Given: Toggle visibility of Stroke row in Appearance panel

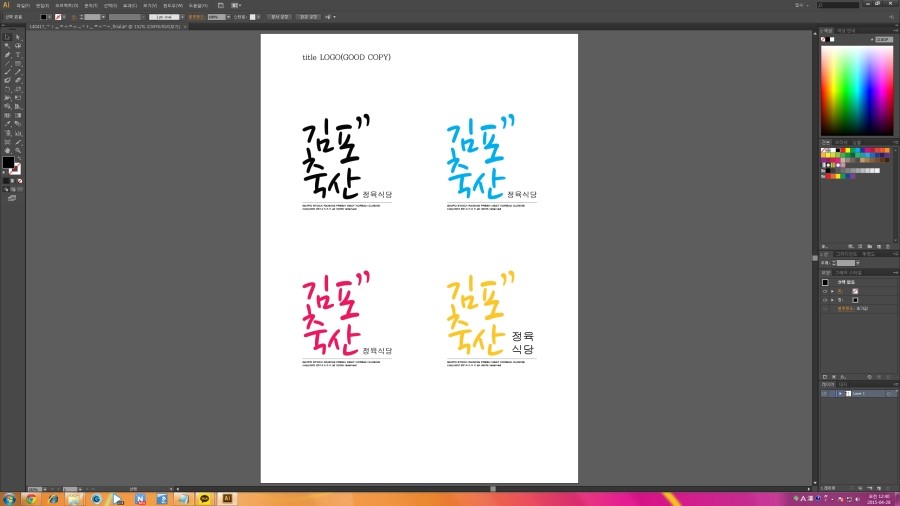Looking at the screenshot, I should [x=825, y=291].
